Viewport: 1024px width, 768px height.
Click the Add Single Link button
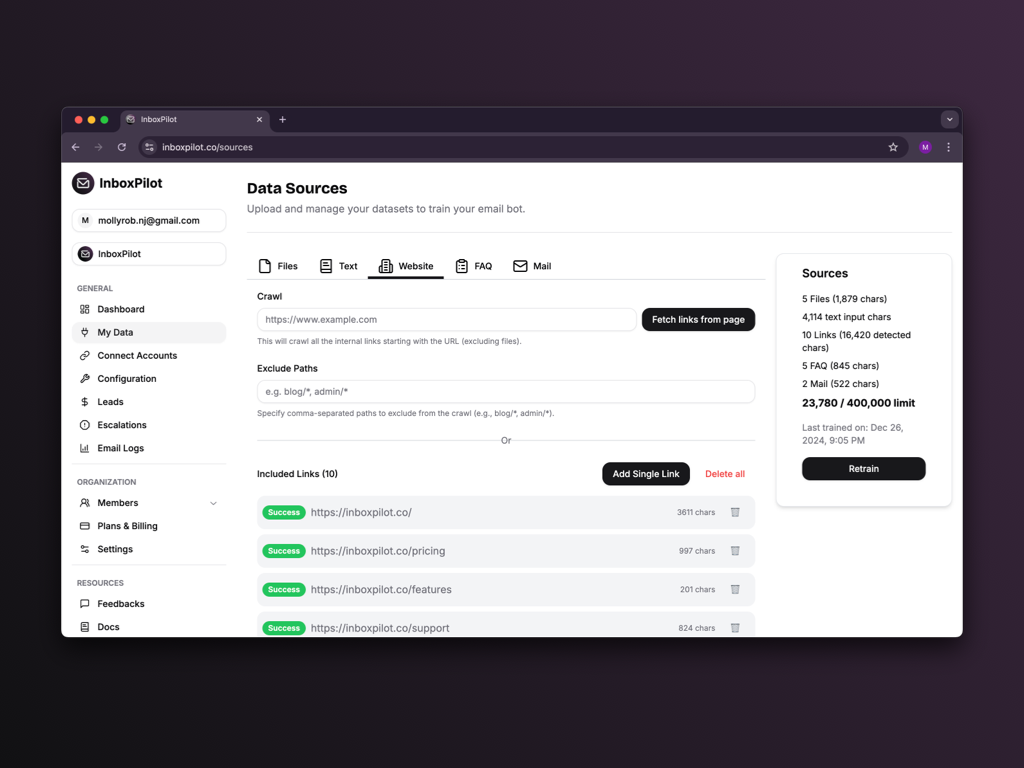coord(646,474)
